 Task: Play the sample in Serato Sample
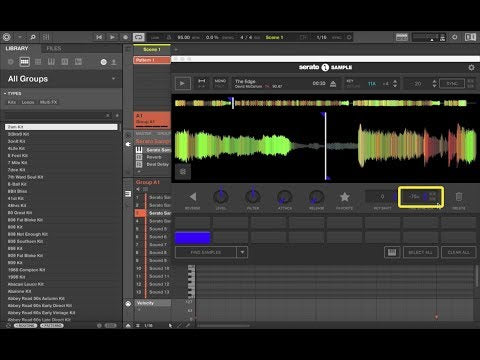[x=183, y=83]
